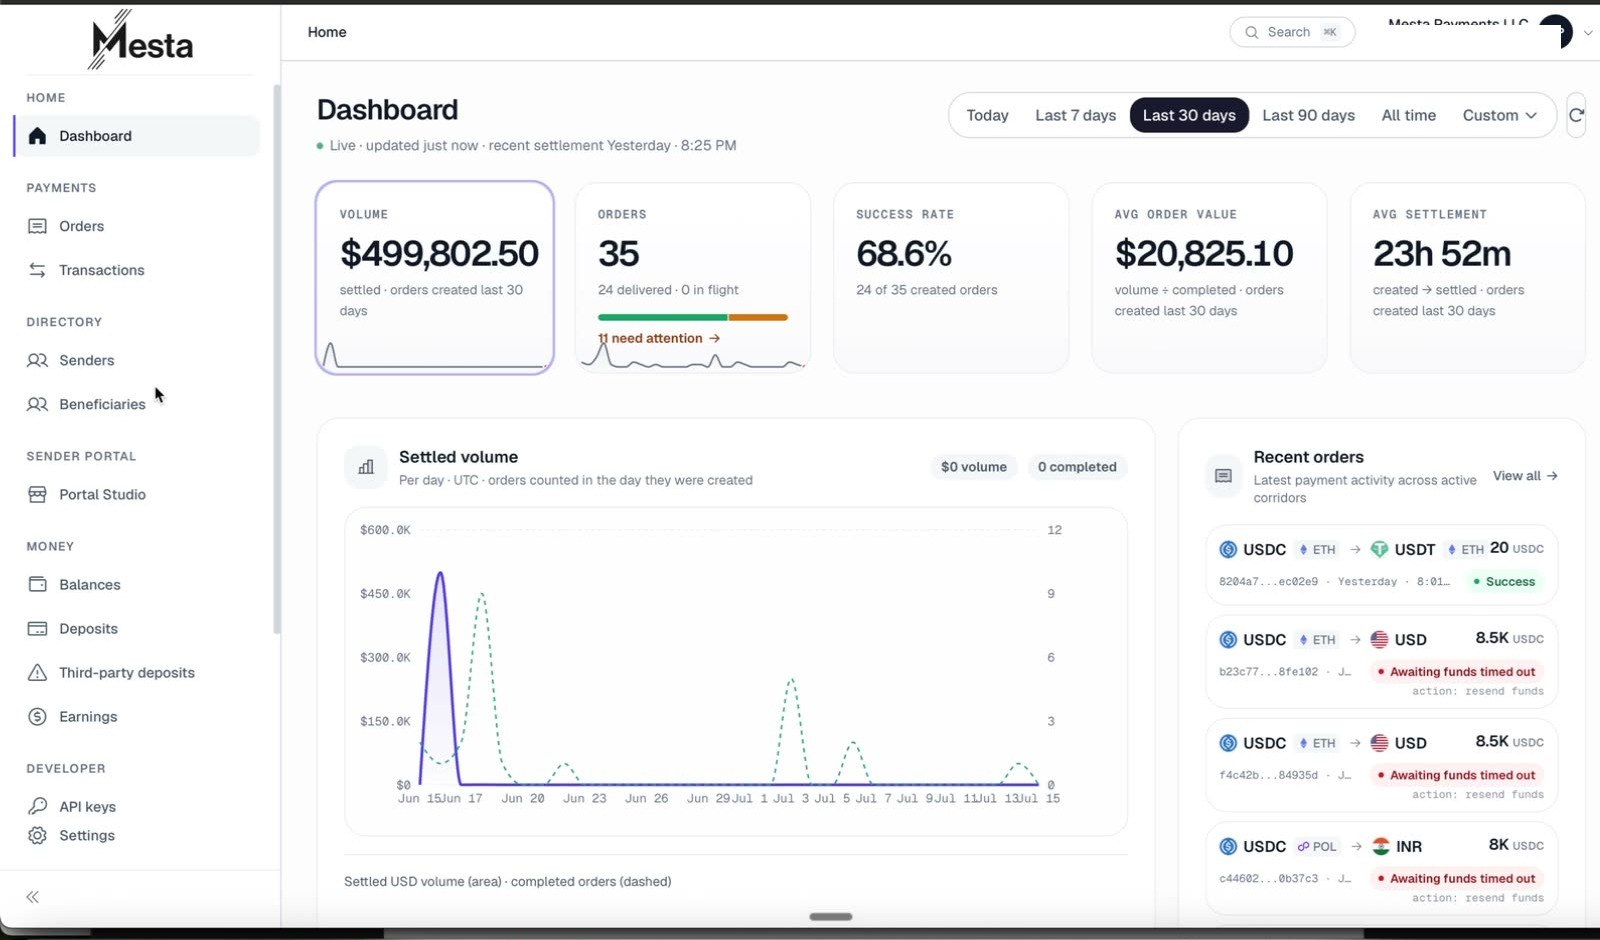Select the All time range

(1408, 115)
